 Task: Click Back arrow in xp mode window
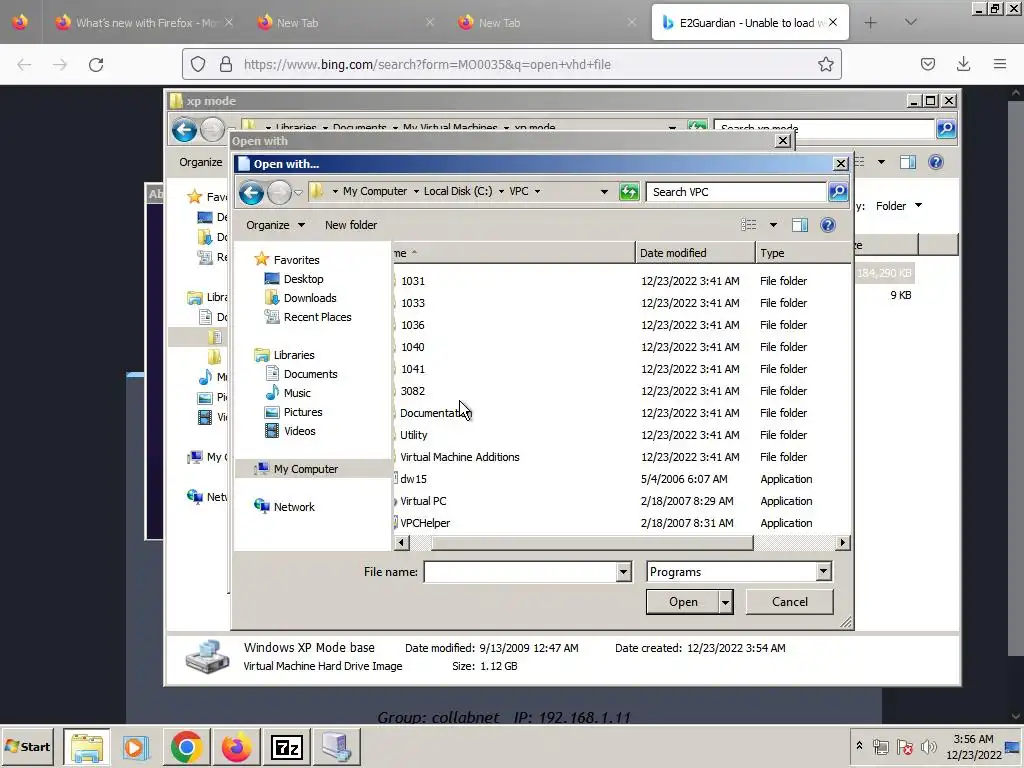point(184,130)
